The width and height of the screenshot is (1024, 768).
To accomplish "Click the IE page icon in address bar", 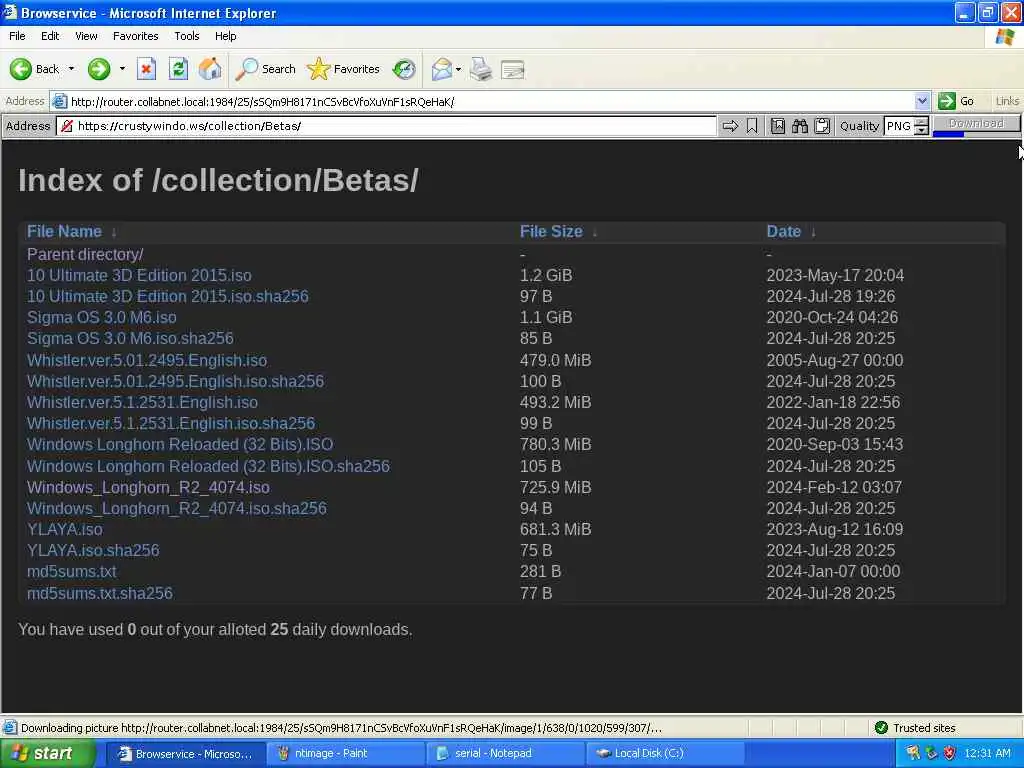I will 59,101.
